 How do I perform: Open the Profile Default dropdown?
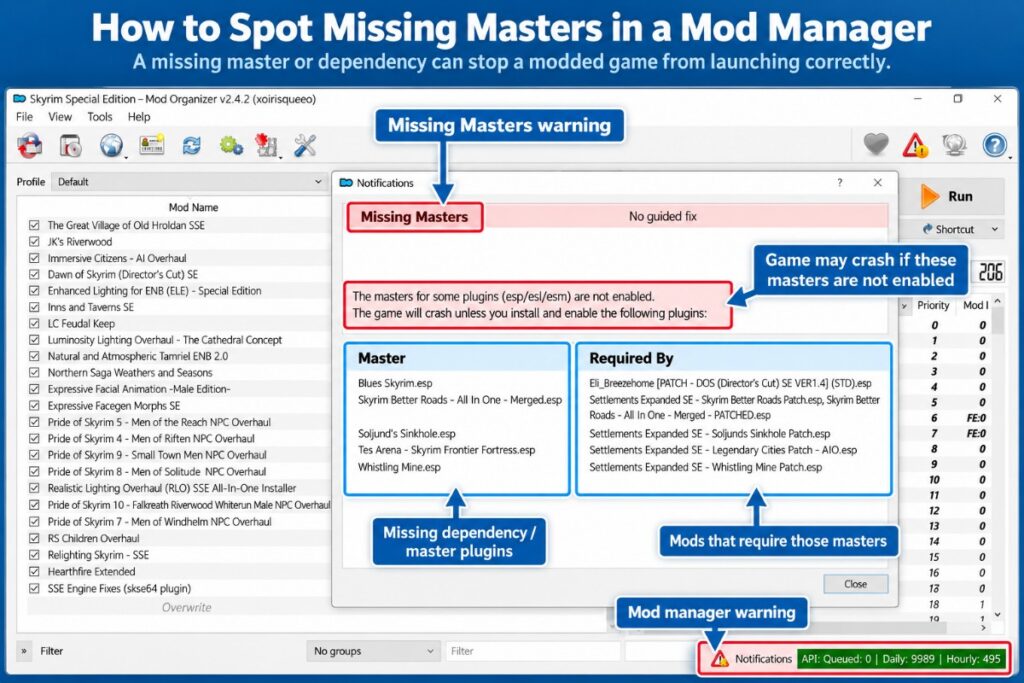[x=189, y=182]
